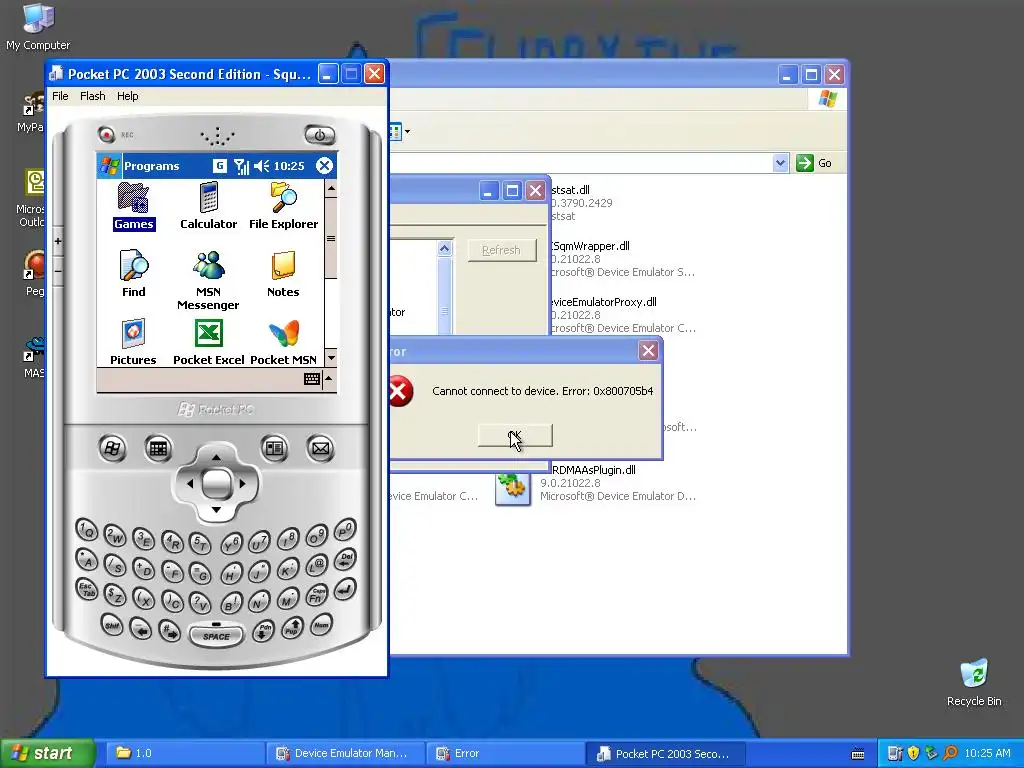
Task: Tap the G connectivity icon in Pocket PC bar
Action: (x=220, y=166)
